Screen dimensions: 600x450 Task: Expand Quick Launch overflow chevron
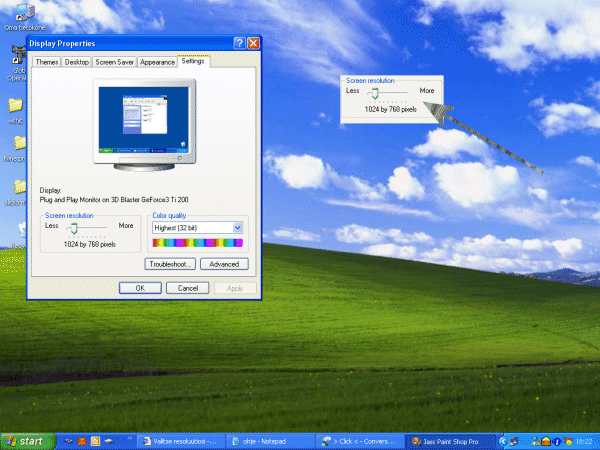[x=130, y=439]
